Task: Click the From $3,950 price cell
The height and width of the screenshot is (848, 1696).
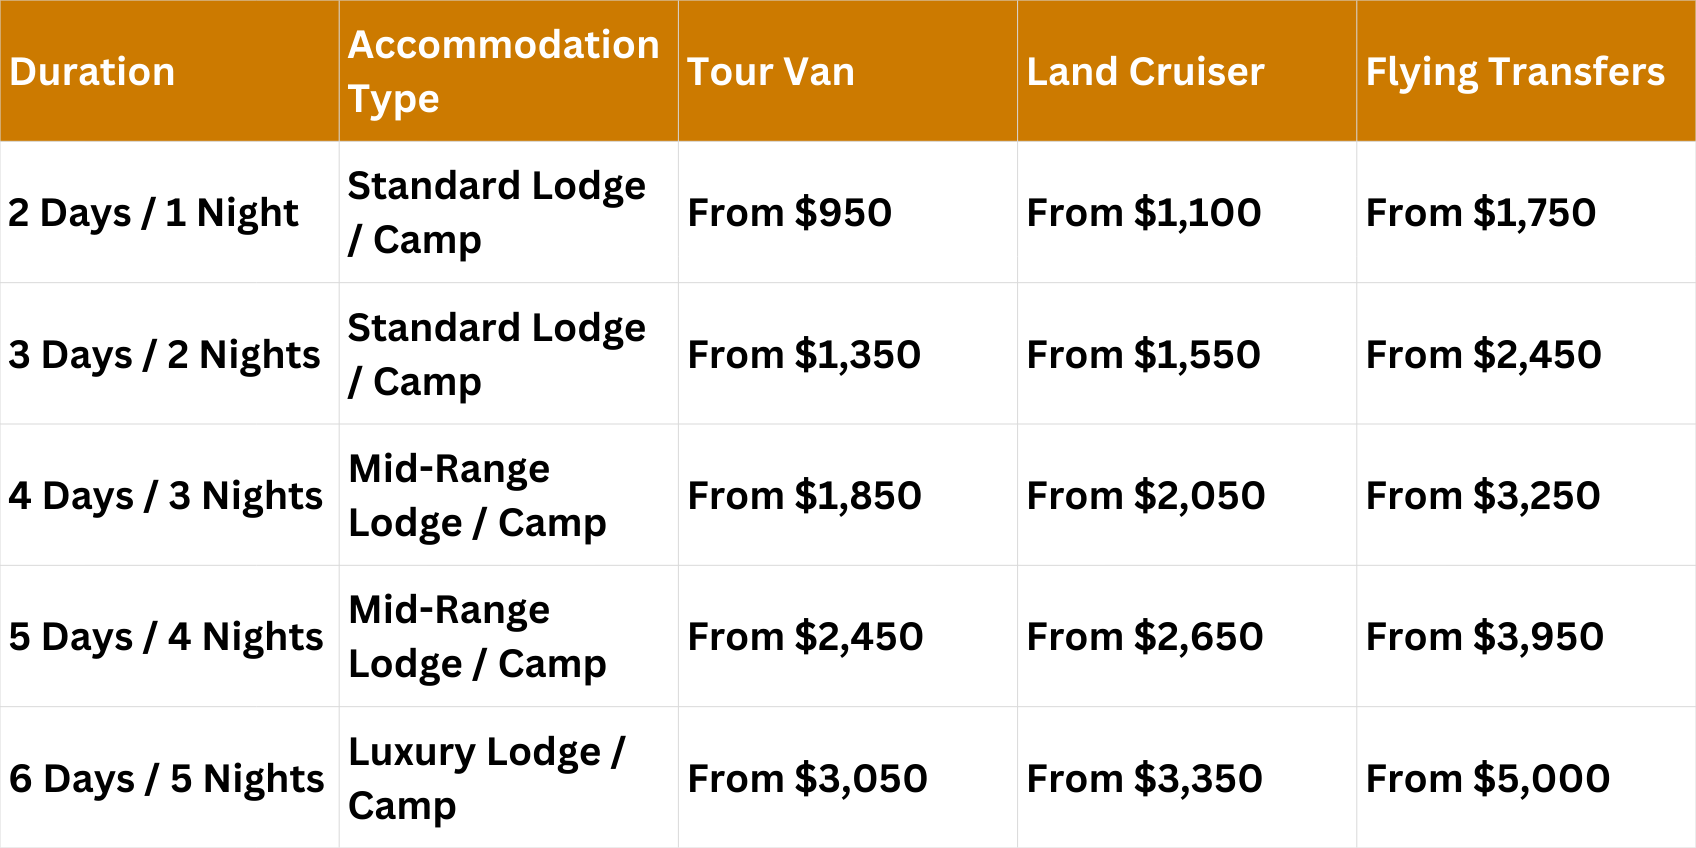Action: click(x=1485, y=637)
